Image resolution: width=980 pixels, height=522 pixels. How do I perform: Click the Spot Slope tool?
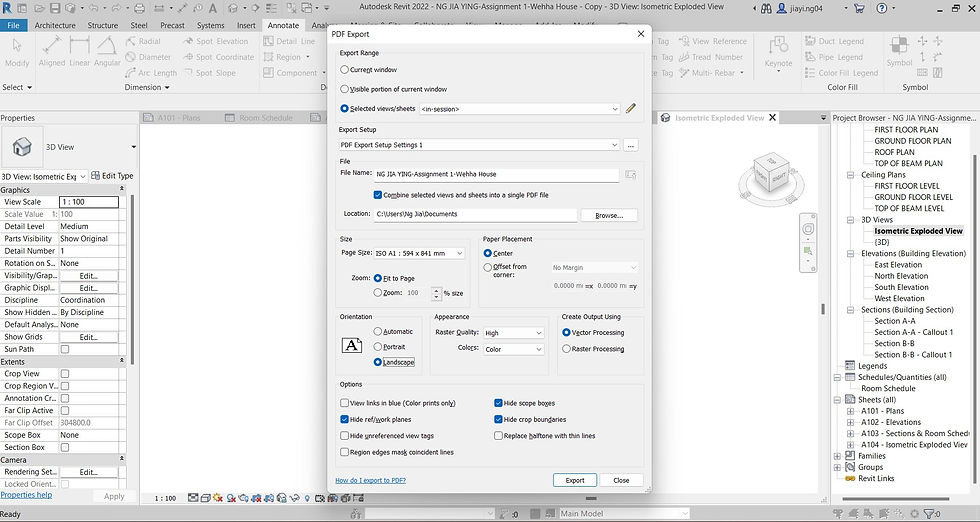point(209,73)
